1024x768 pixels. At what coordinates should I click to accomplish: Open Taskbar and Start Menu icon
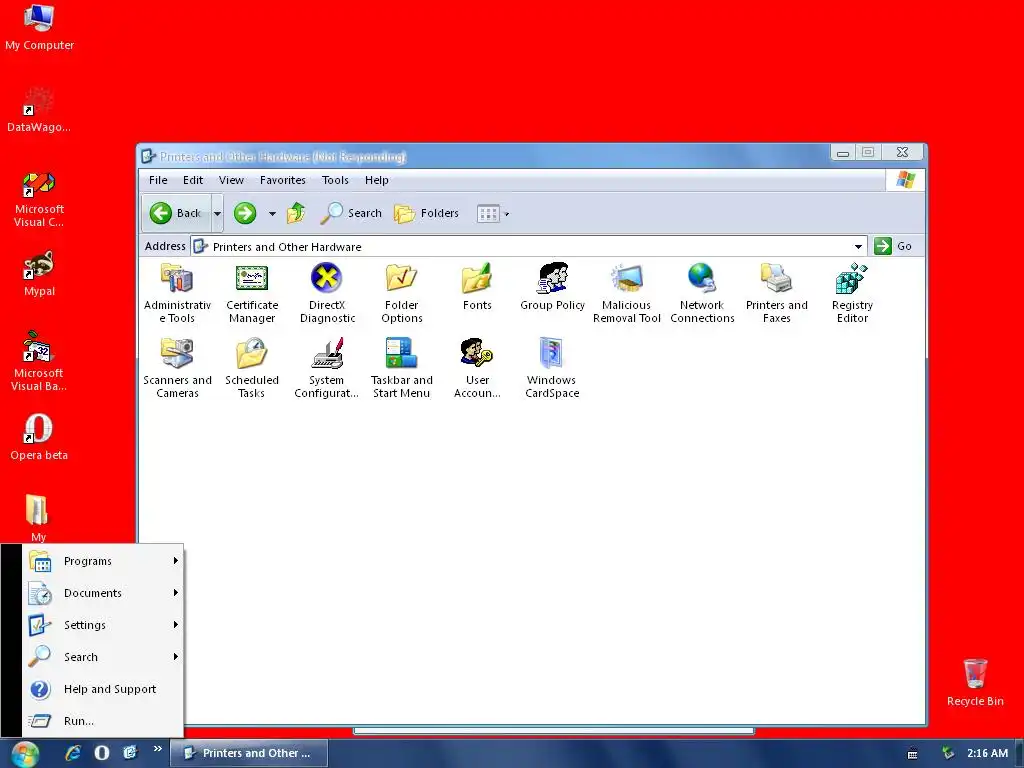point(402,368)
